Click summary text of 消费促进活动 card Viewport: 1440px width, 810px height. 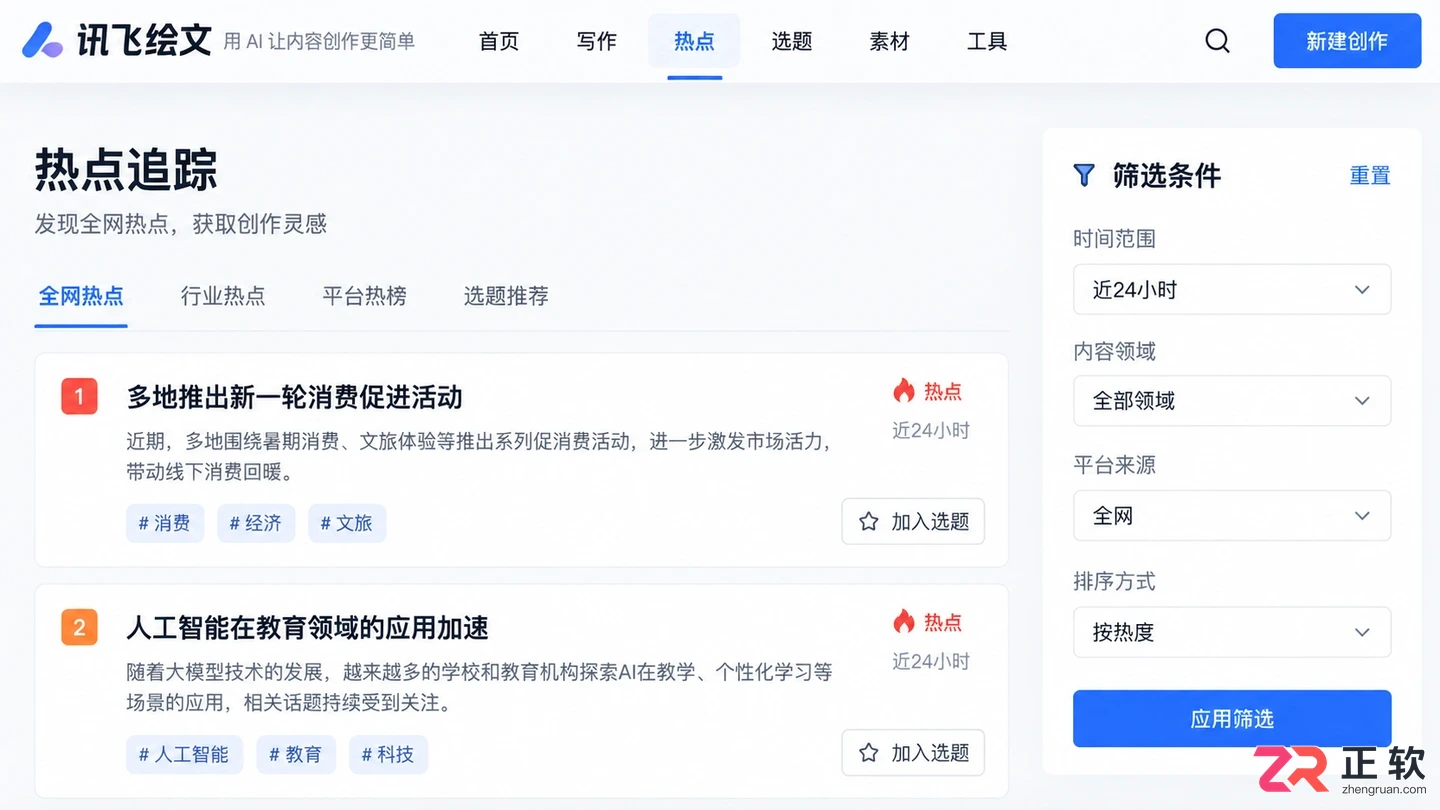tap(479, 456)
